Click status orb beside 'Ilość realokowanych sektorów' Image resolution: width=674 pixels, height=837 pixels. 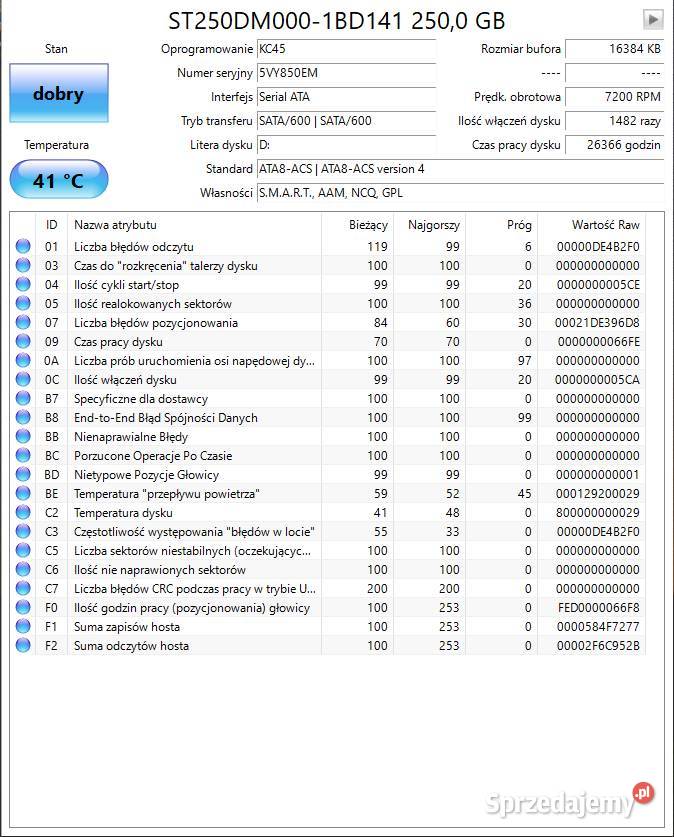(x=23, y=304)
